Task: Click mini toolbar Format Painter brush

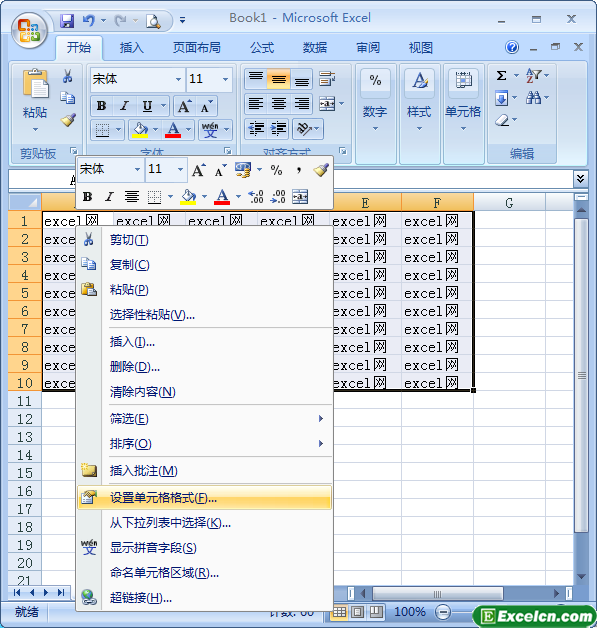Action: point(321,170)
